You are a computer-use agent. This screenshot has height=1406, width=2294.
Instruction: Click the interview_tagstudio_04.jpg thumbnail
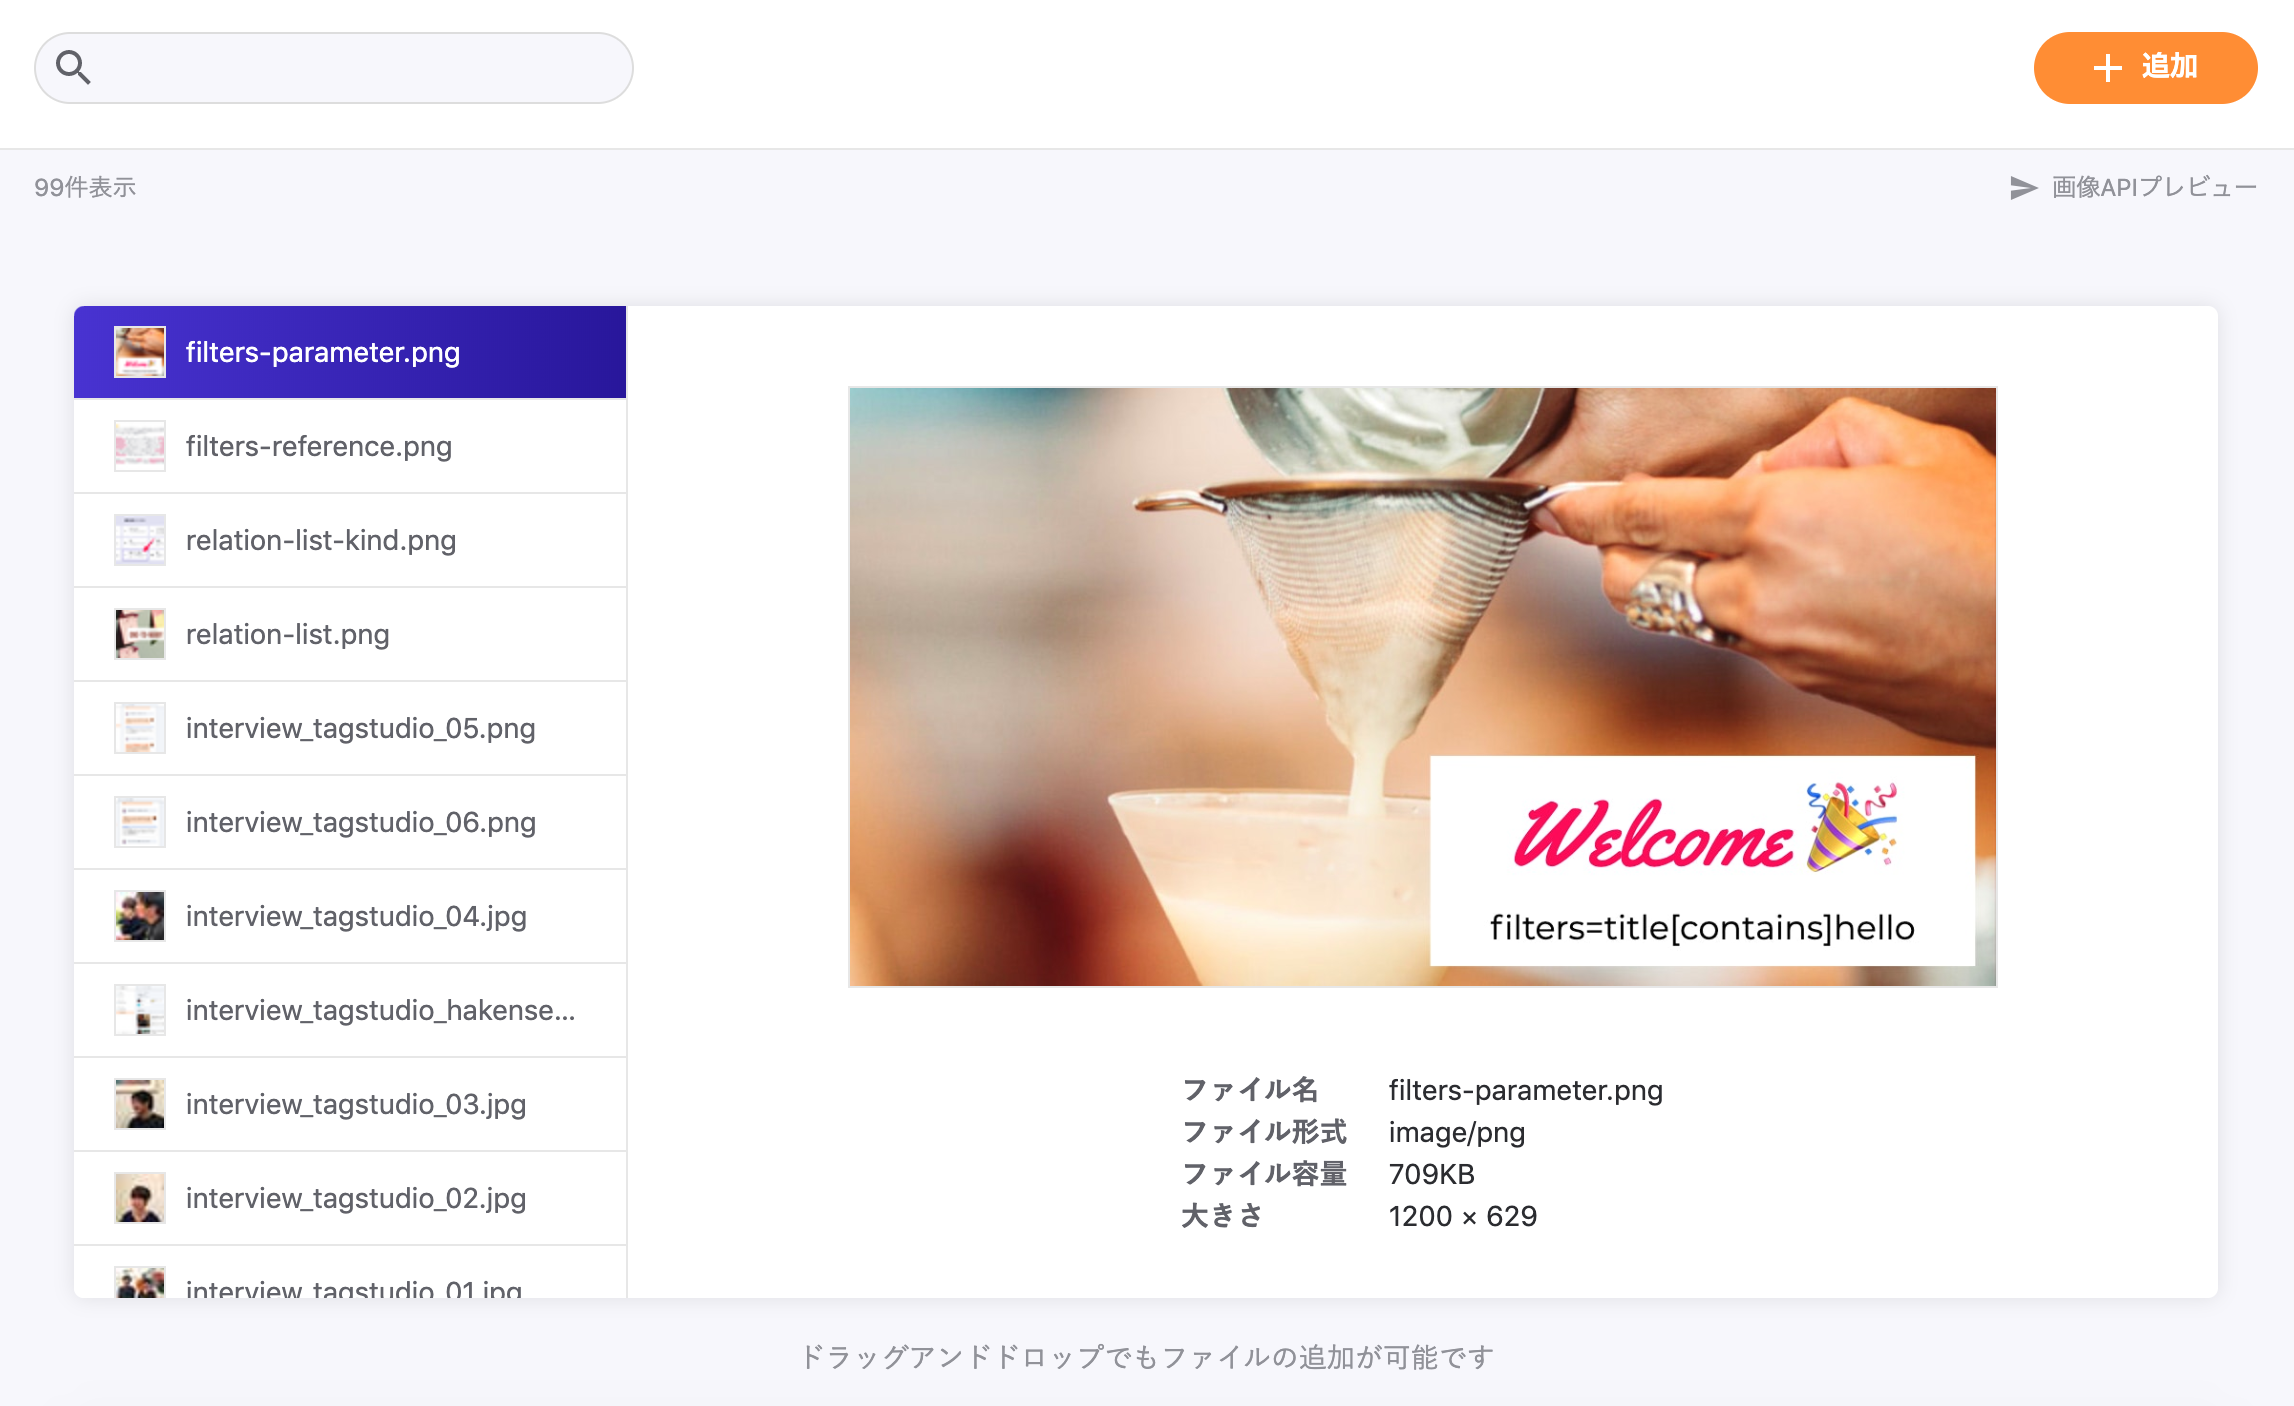(x=140, y=916)
